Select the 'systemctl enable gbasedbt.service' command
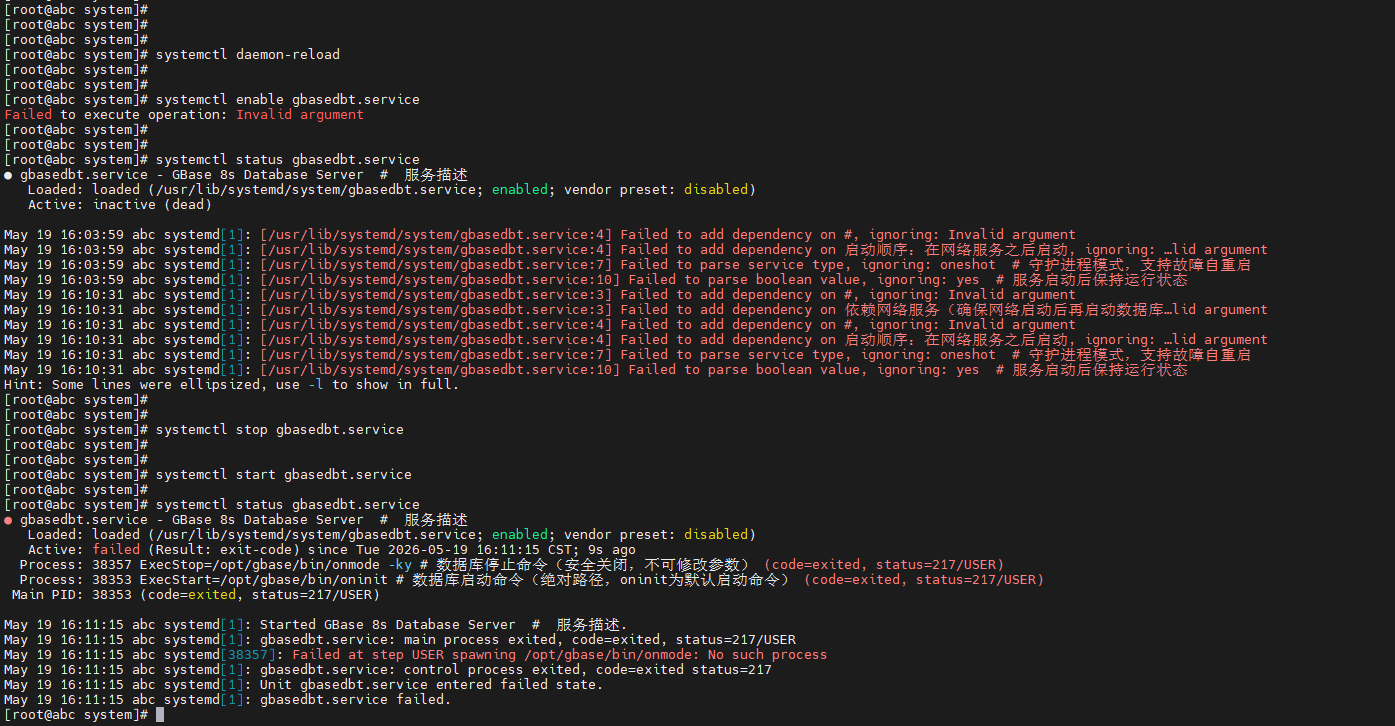The width and height of the screenshot is (1395, 726). pyautogui.click(x=288, y=100)
